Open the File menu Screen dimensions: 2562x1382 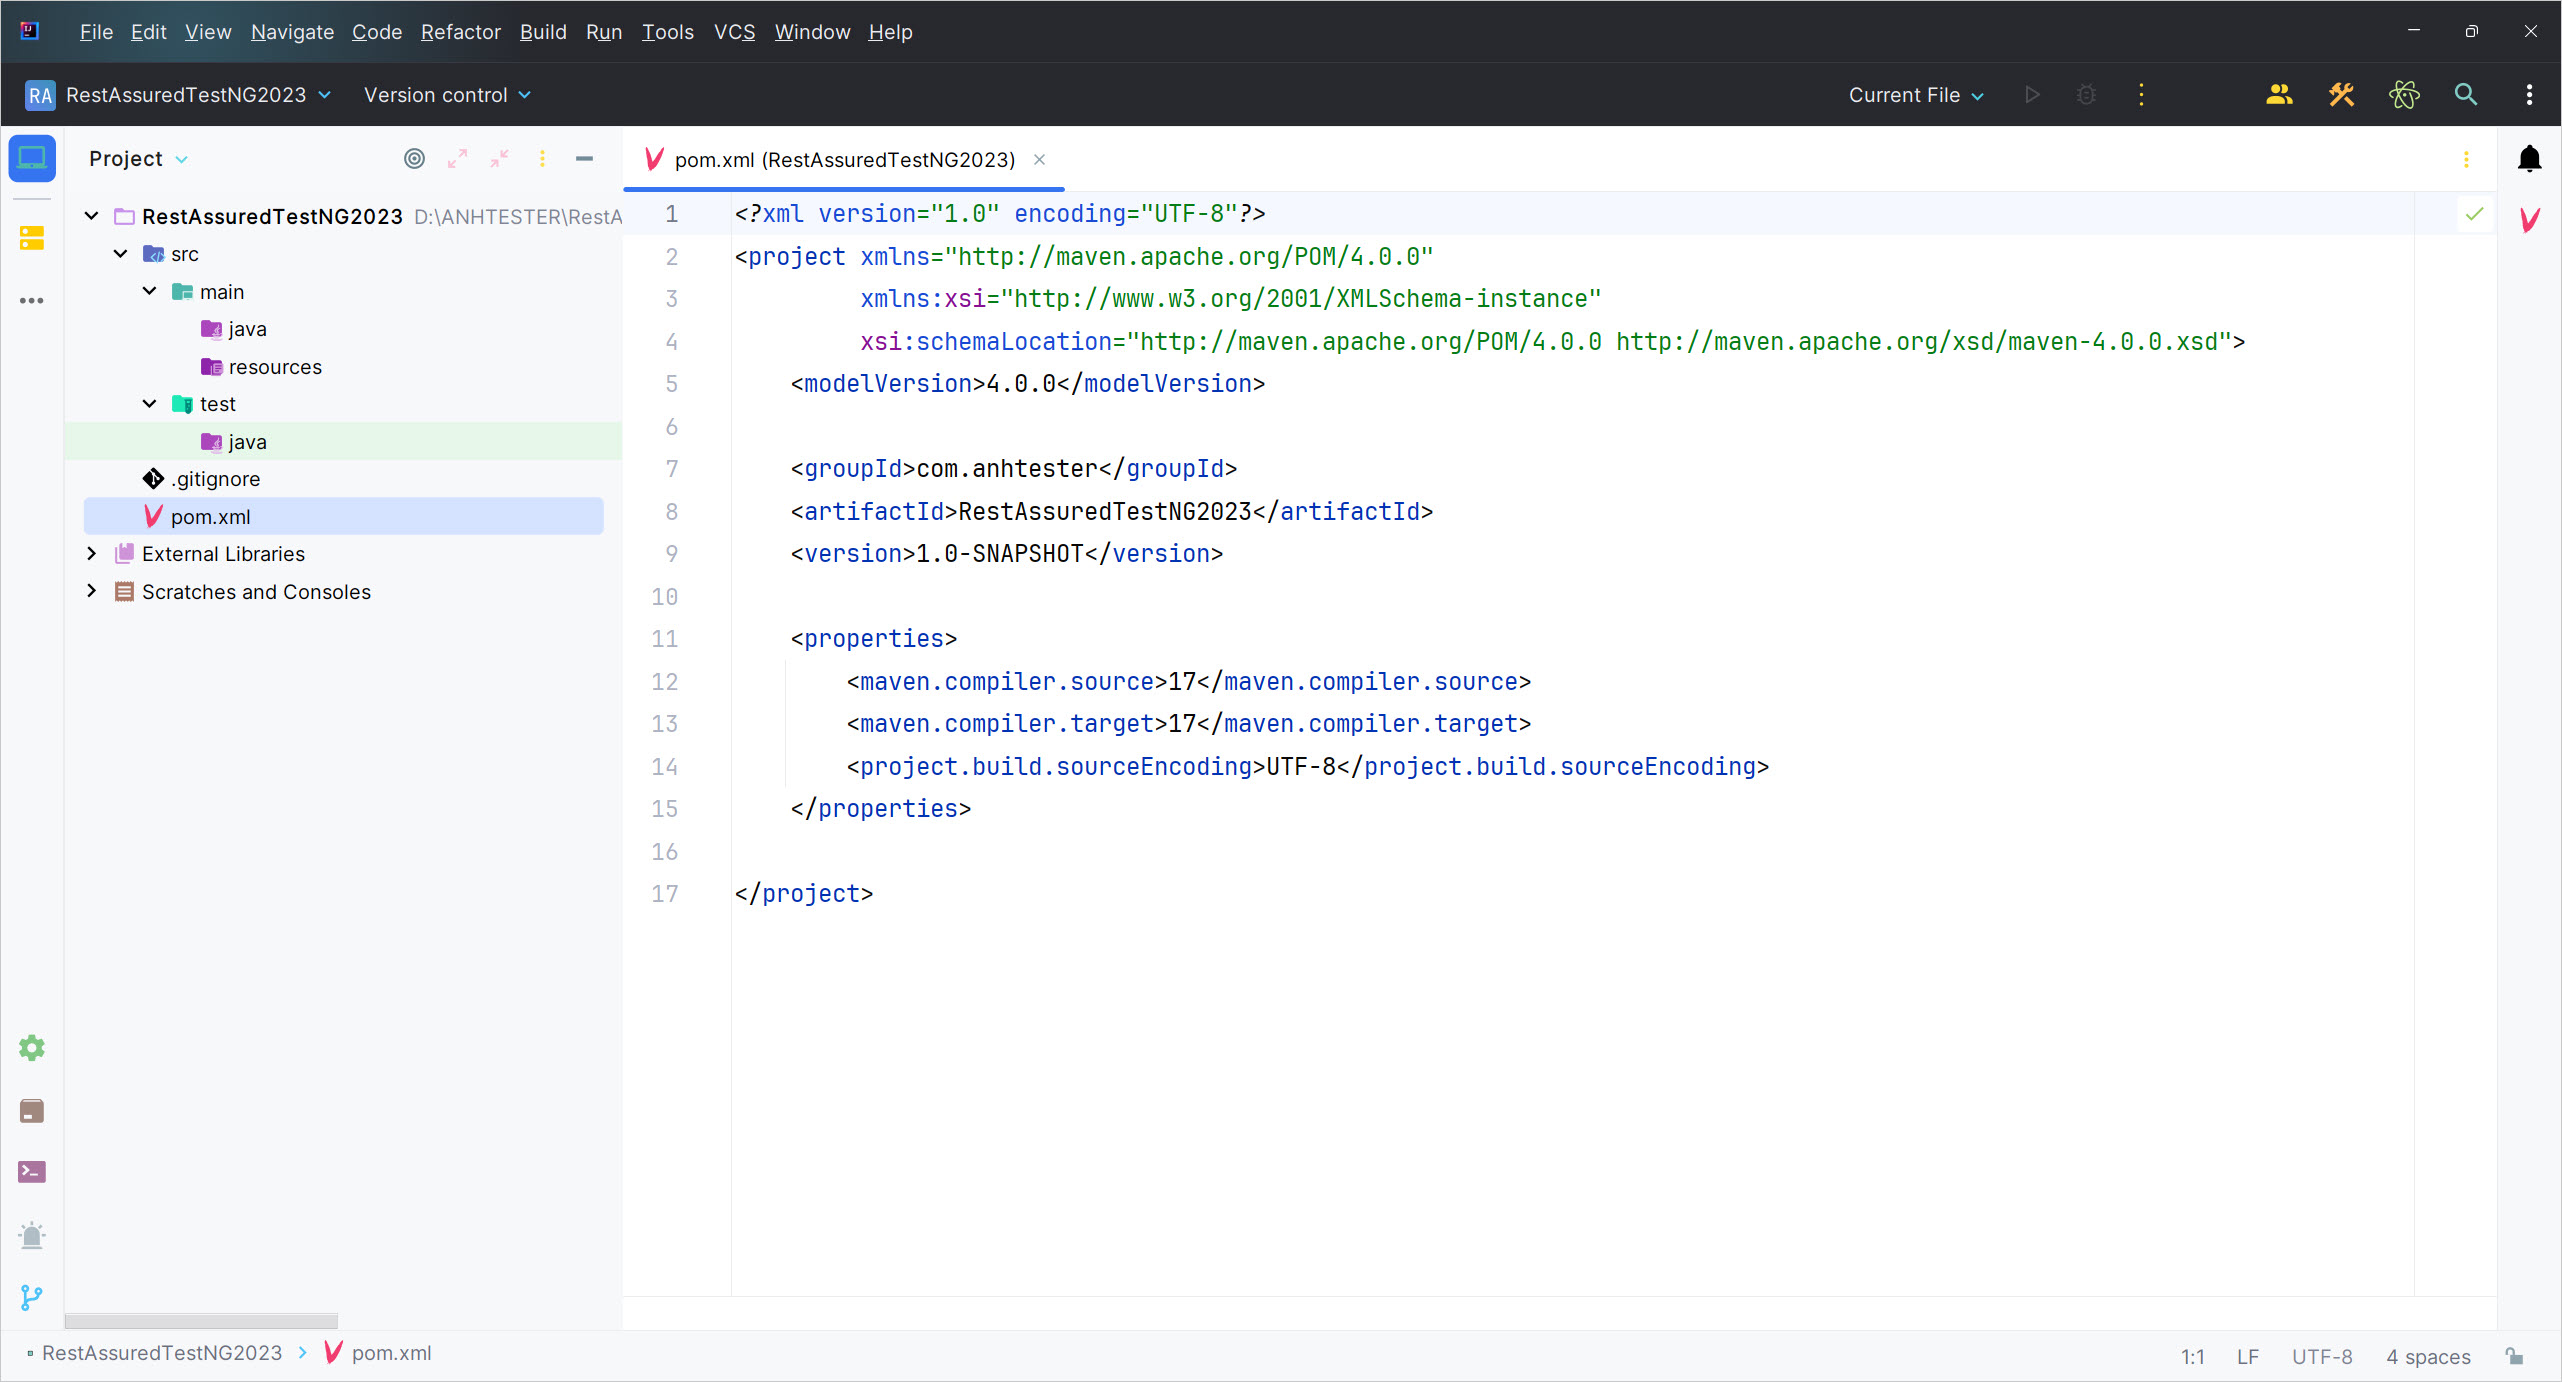click(96, 32)
